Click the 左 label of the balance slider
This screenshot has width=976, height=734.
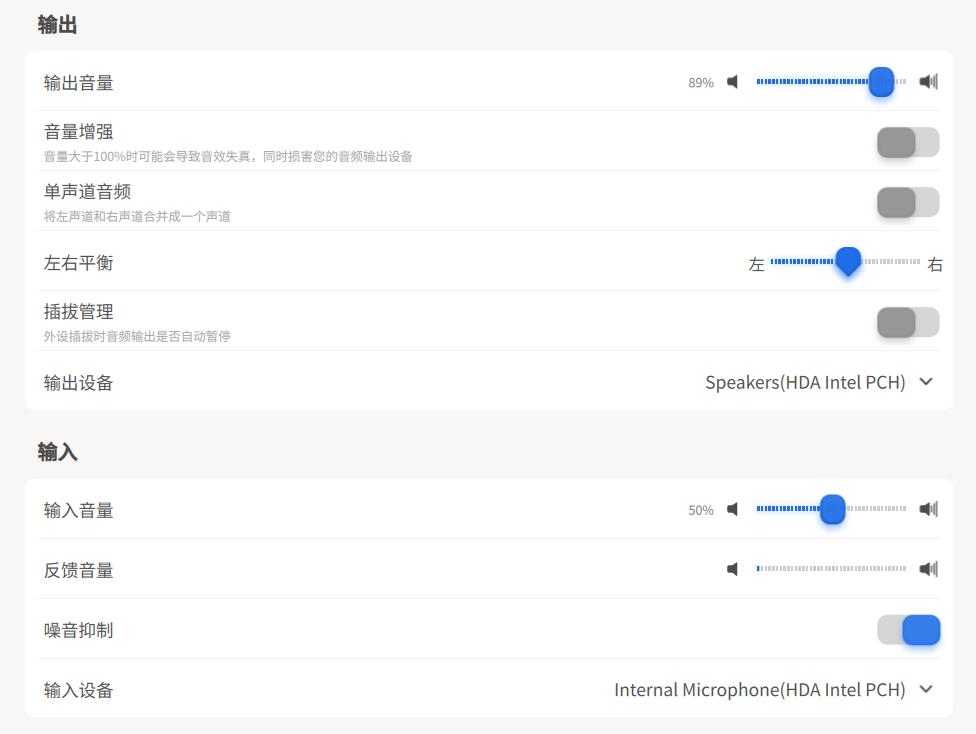(756, 265)
